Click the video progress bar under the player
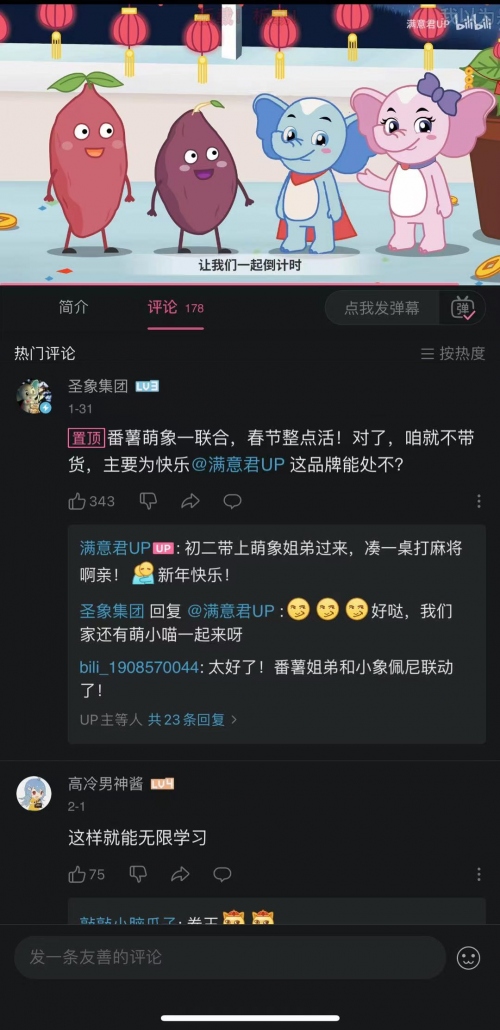Viewport: 500px width, 1030px height. tap(250, 284)
